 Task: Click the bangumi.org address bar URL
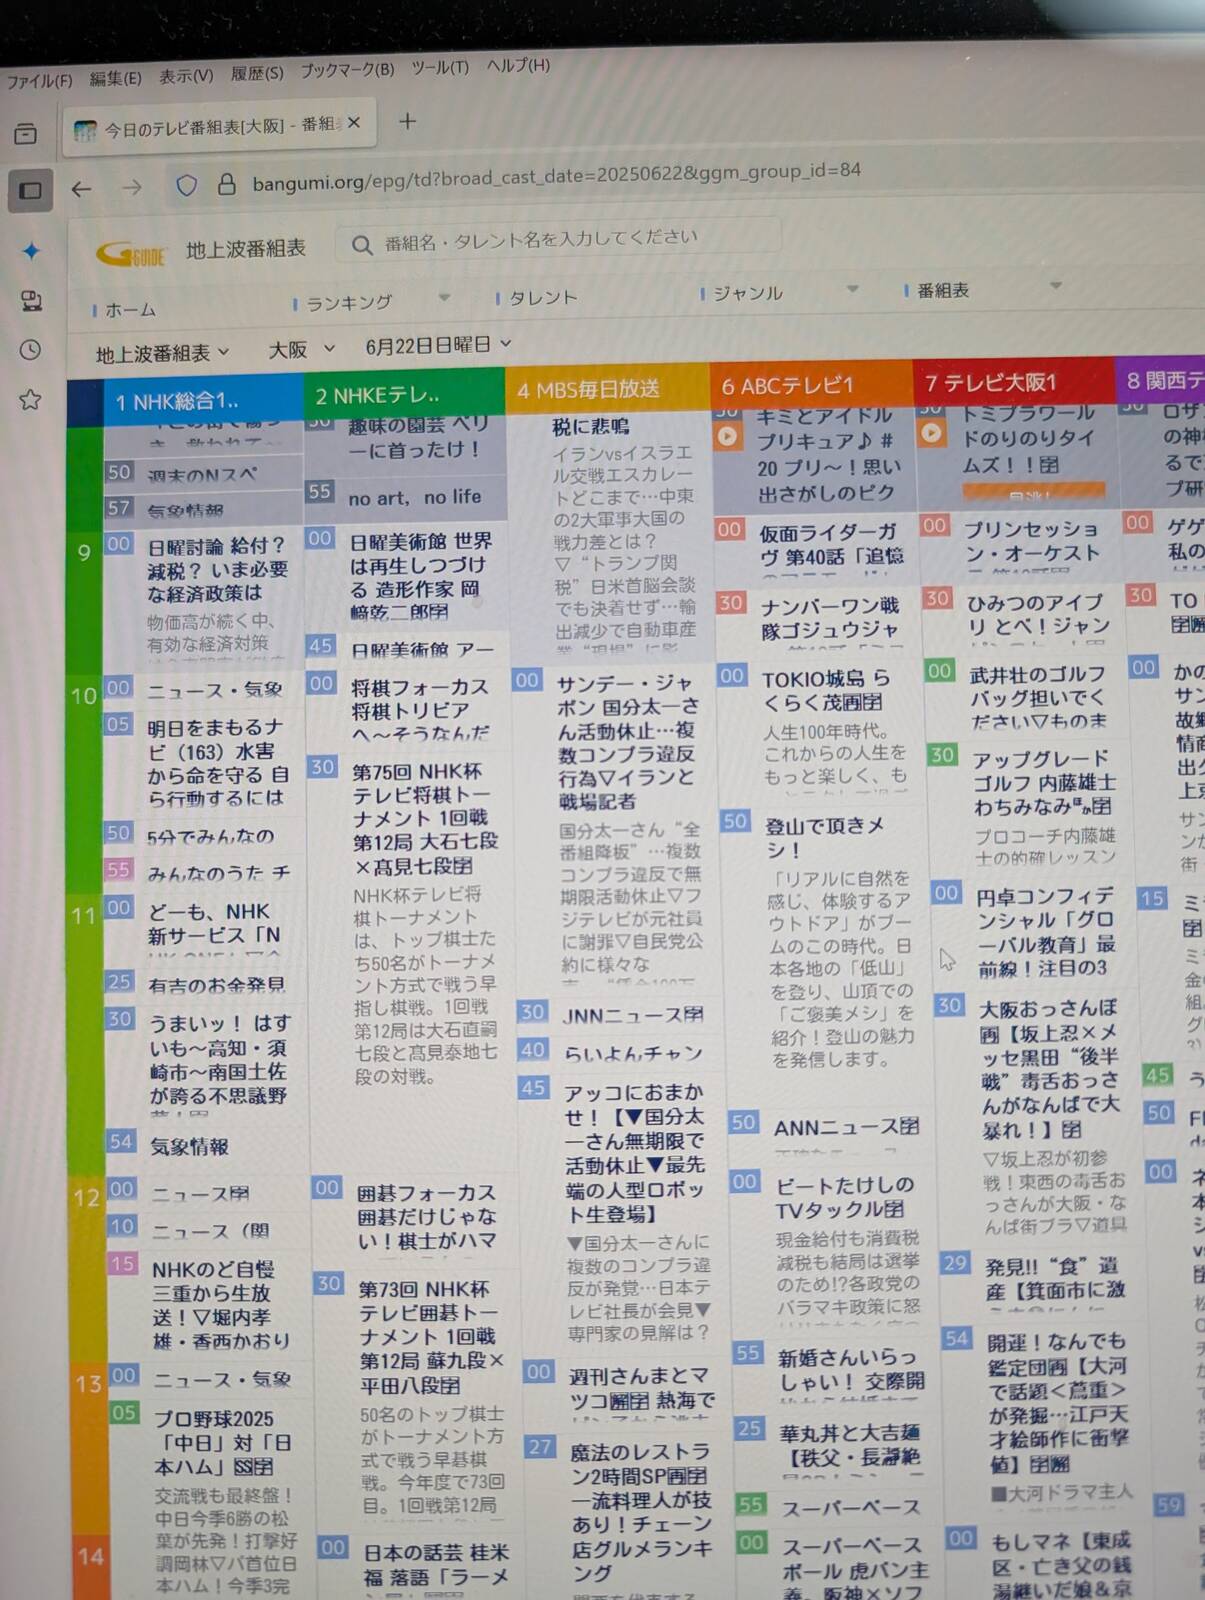pos(556,177)
